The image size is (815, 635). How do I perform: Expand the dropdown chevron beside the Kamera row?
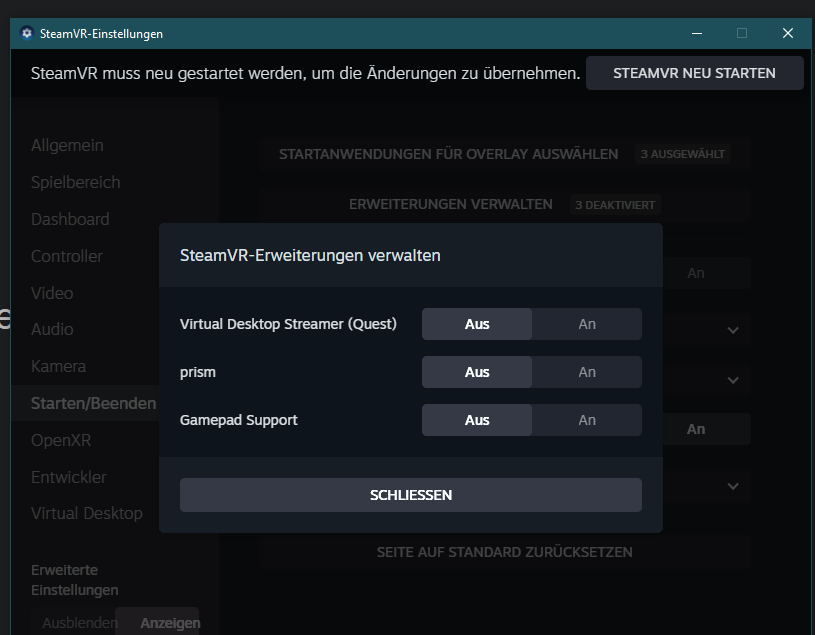tap(733, 380)
